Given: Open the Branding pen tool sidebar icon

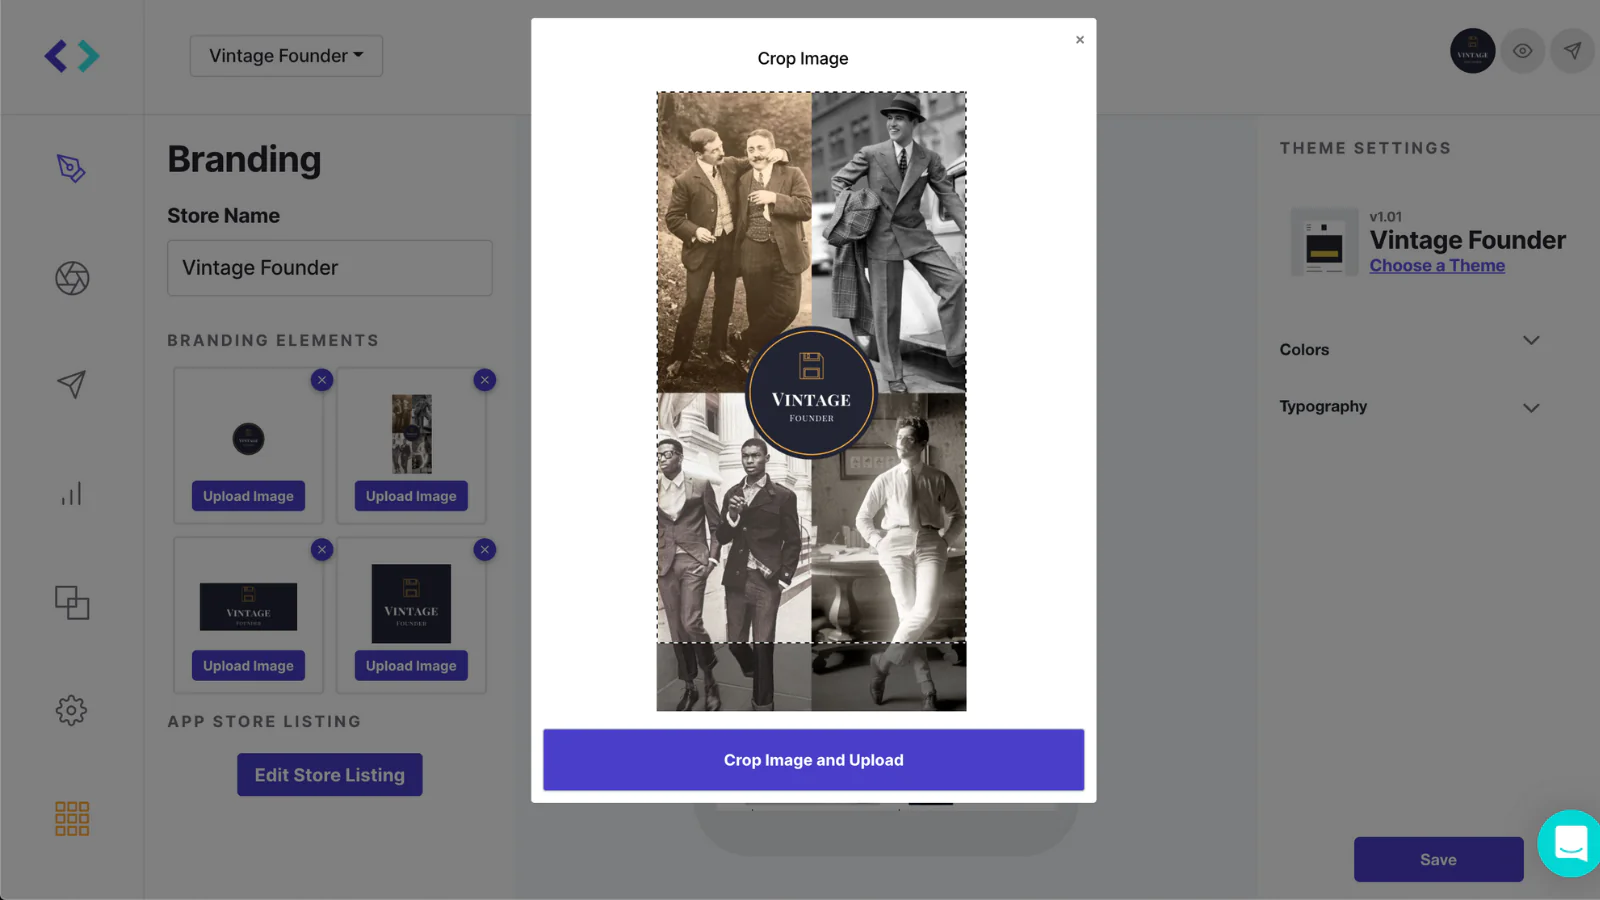Looking at the screenshot, I should click(x=71, y=168).
